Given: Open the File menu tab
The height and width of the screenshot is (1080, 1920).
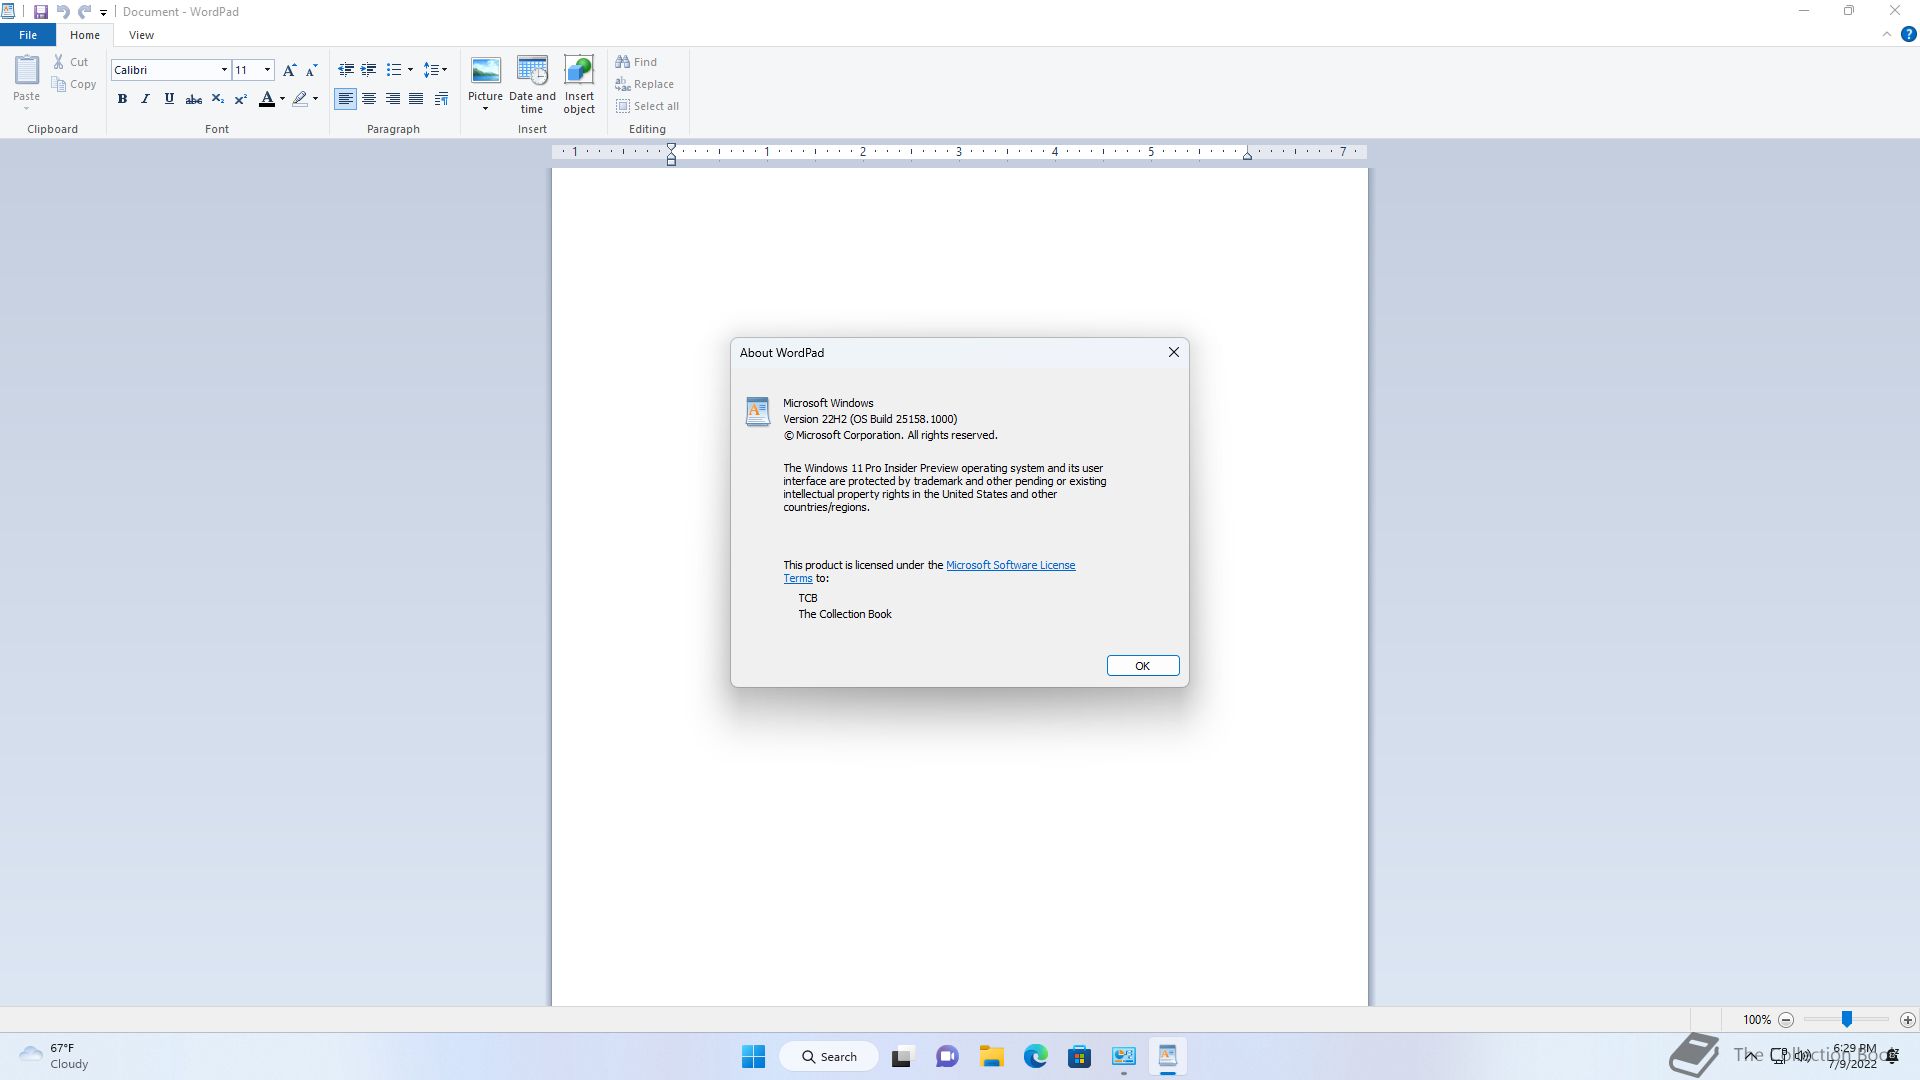Looking at the screenshot, I should click(28, 35).
